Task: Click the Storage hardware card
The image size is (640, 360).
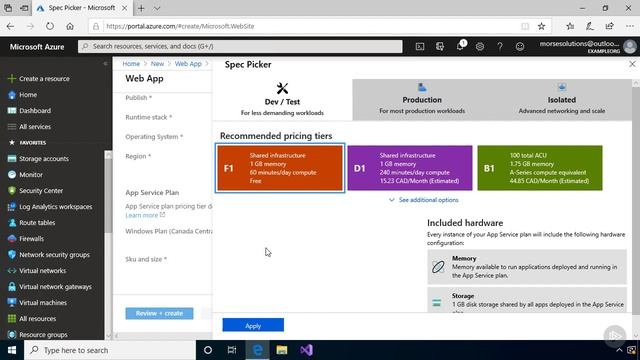Action: pos(527,300)
